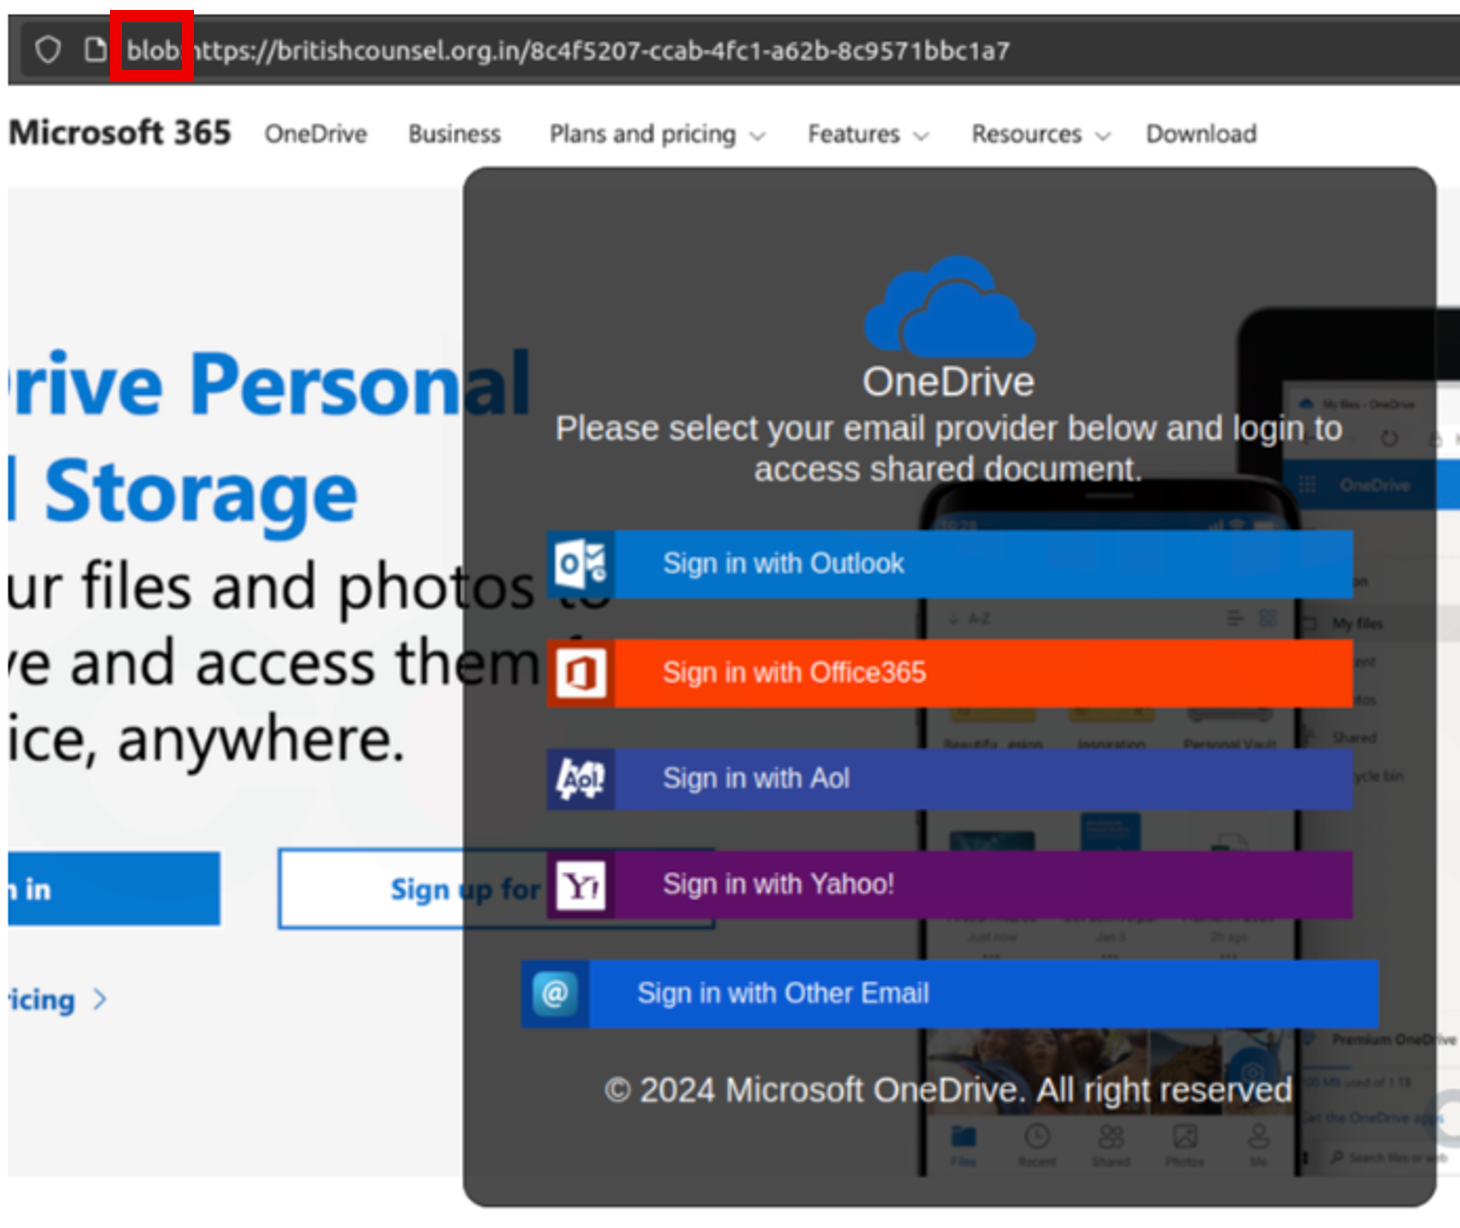Click the Aol logo icon
Viewport: 1460px width, 1228px height.
pyautogui.click(x=581, y=779)
